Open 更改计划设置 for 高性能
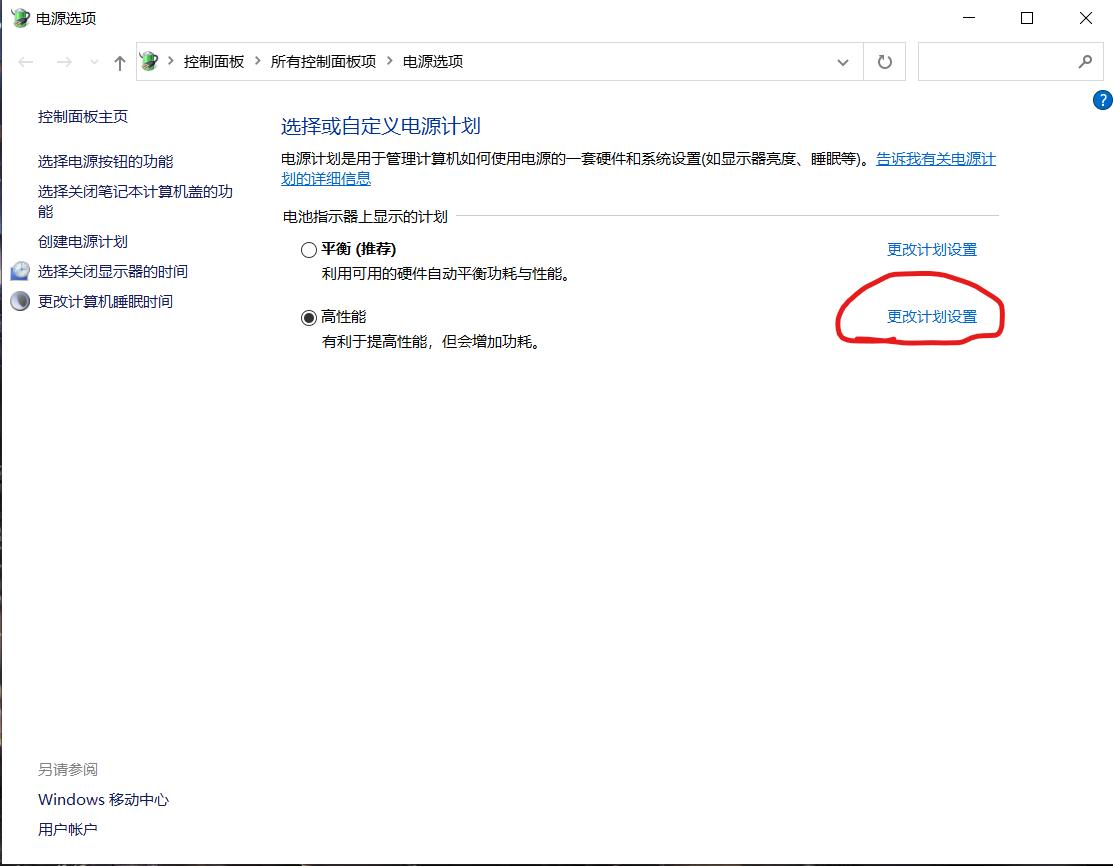The height and width of the screenshot is (866, 1113). click(x=933, y=315)
